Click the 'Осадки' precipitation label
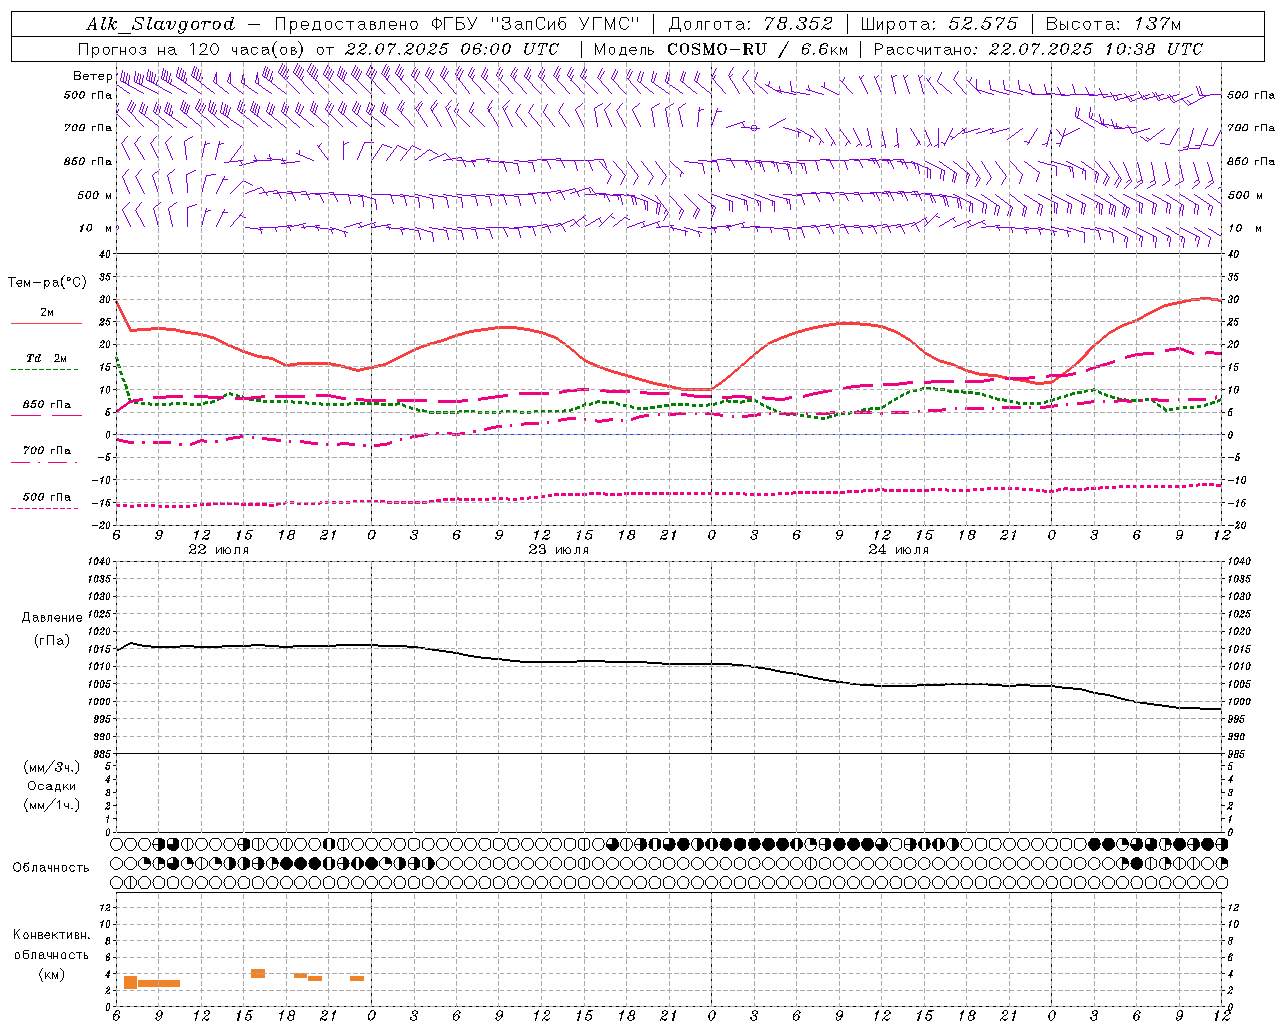The image size is (1280, 1024). (x=52, y=786)
